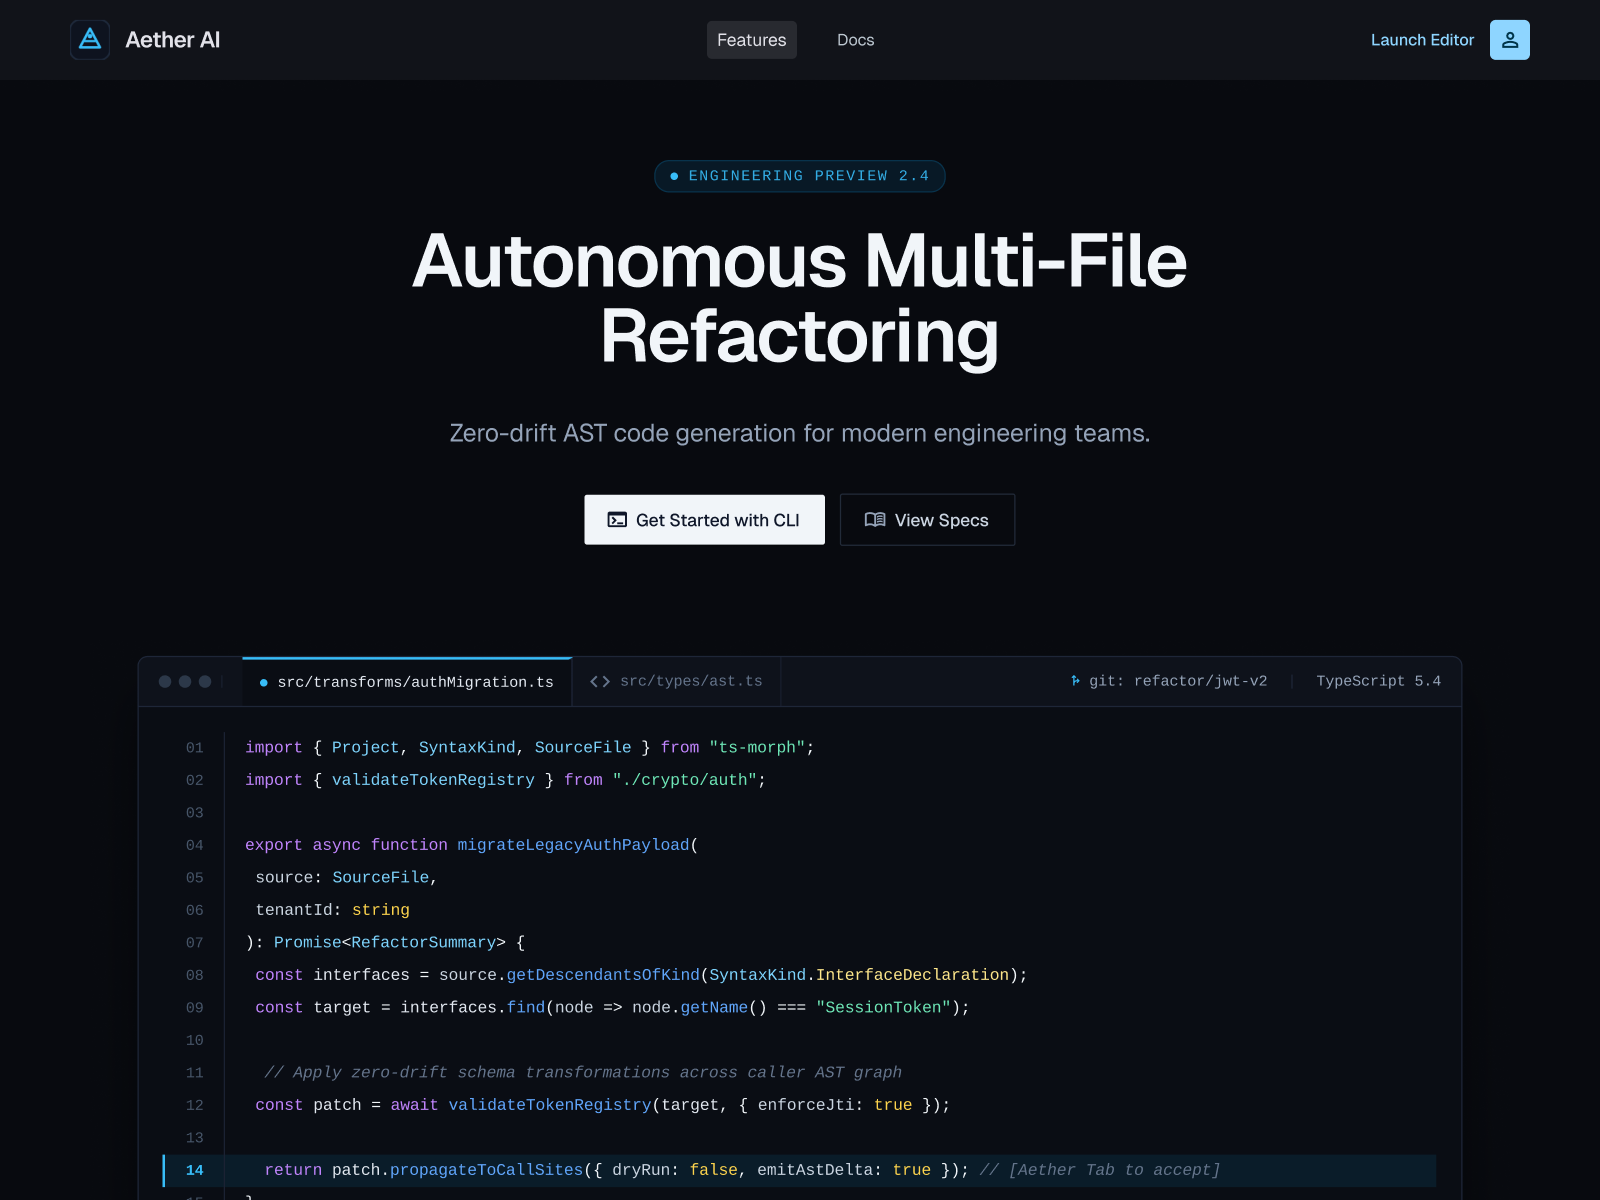Click the Autonomous Multi-File Refactoring heading
1600x1200 pixels.
pos(800,299)
